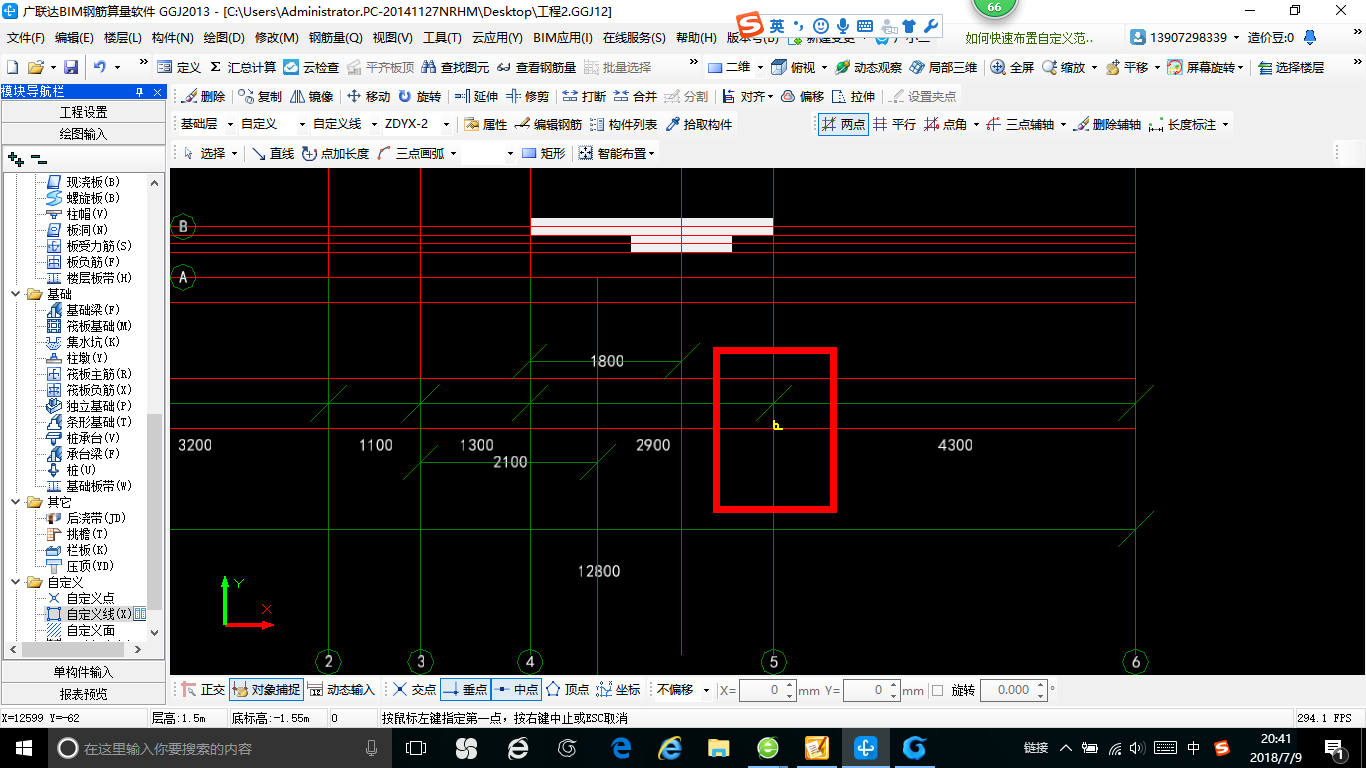Viewport: 1366px width, 768px height.
Task: Select 筏板基础(M) in the tree
Action: [x=98, y=326]
